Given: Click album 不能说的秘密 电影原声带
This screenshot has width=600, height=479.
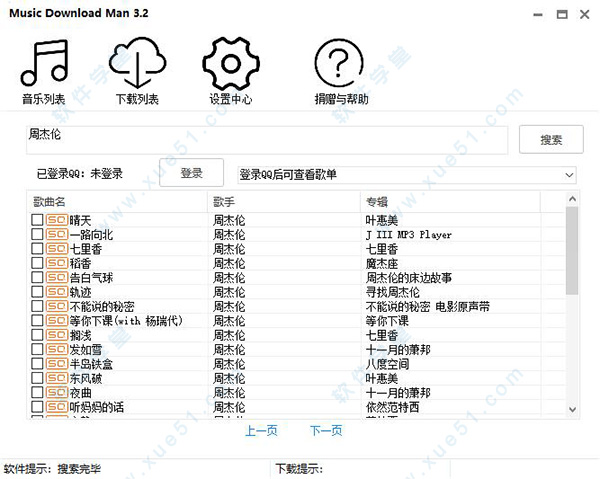Looking at the screenshot, I should (x=427, y=306).
